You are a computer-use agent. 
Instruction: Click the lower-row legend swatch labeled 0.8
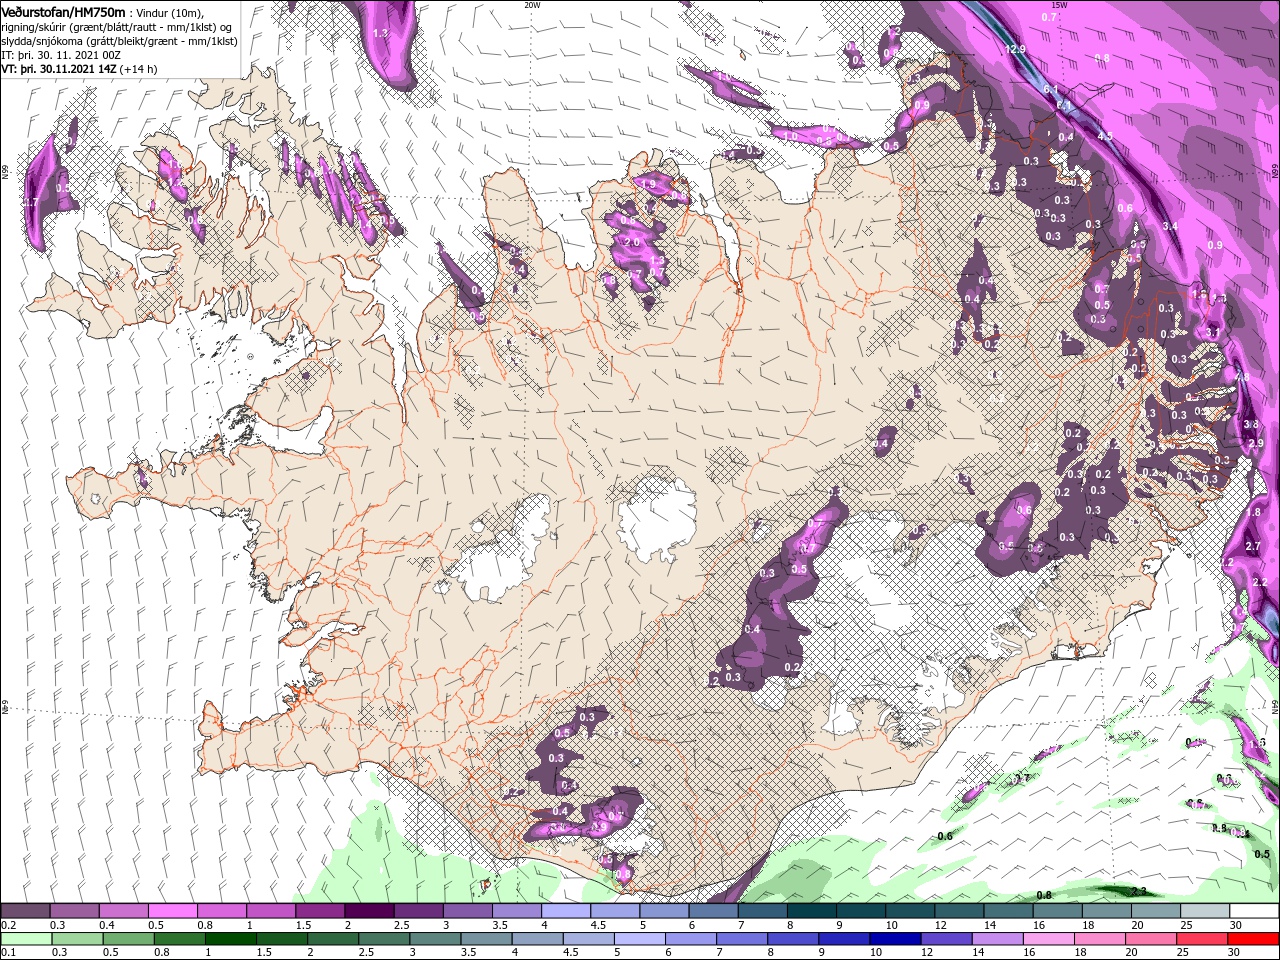tap(179, 938)
